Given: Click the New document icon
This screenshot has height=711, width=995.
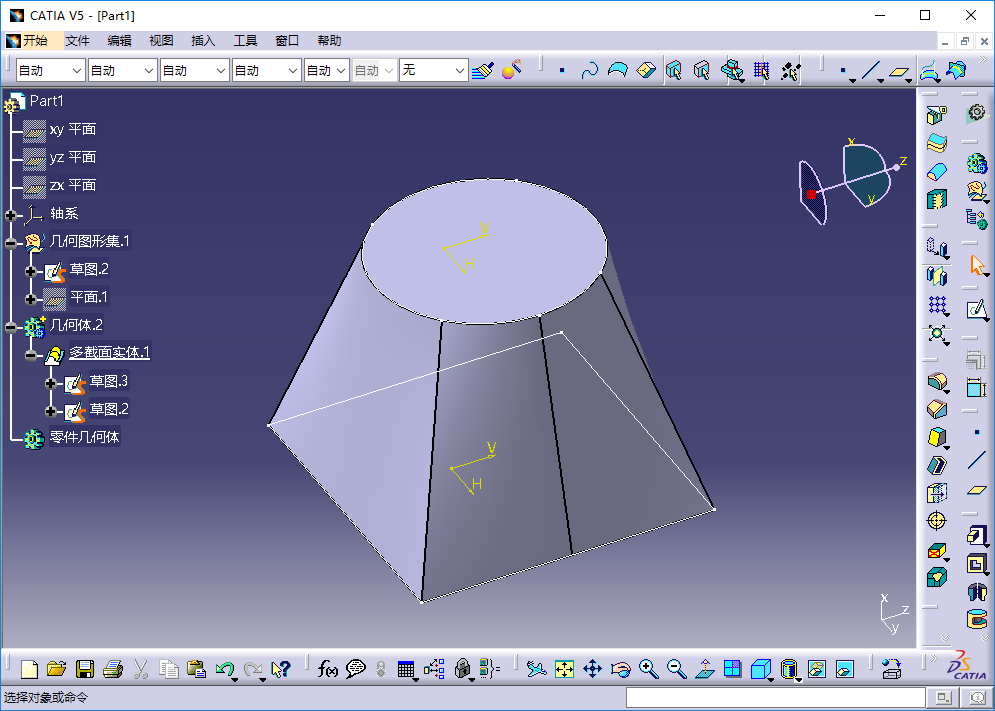Looking at the screenshot, I should [29, 669].
